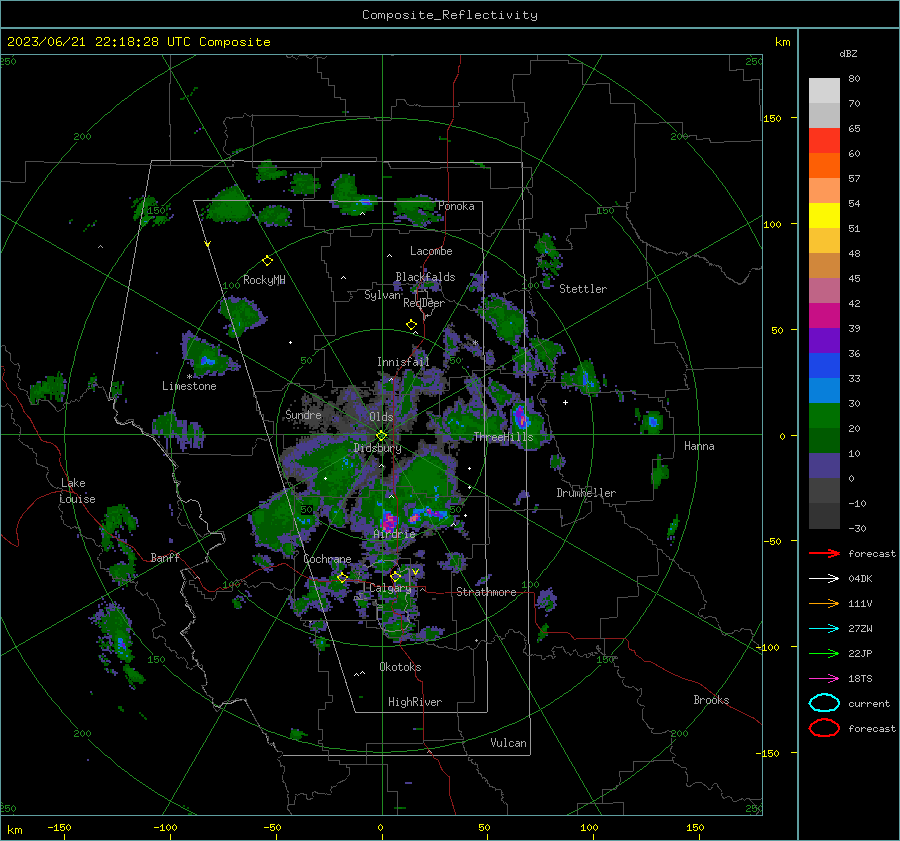Click the Okotoks city label
900x841 pixels.
click(x=400, y=667)
